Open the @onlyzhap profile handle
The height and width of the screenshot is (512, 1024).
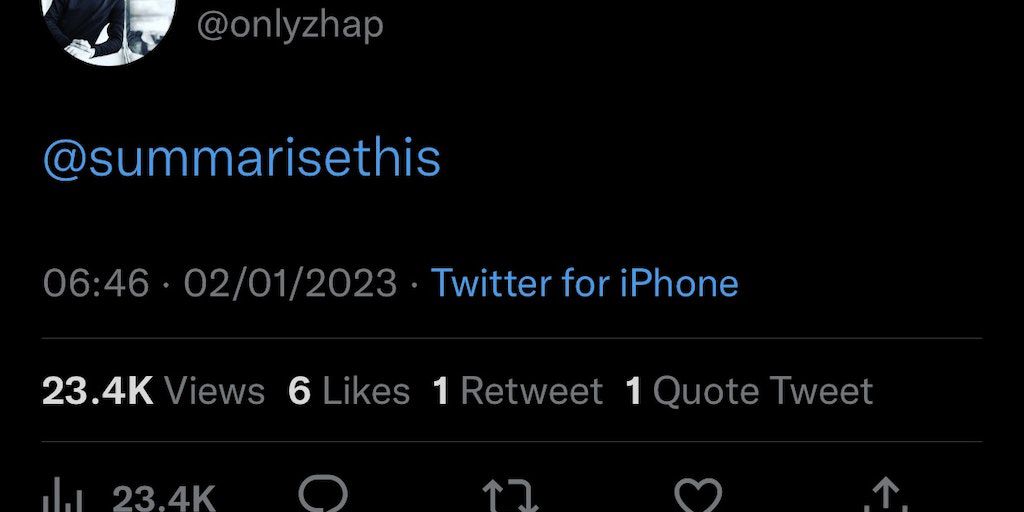coord(289,25)
